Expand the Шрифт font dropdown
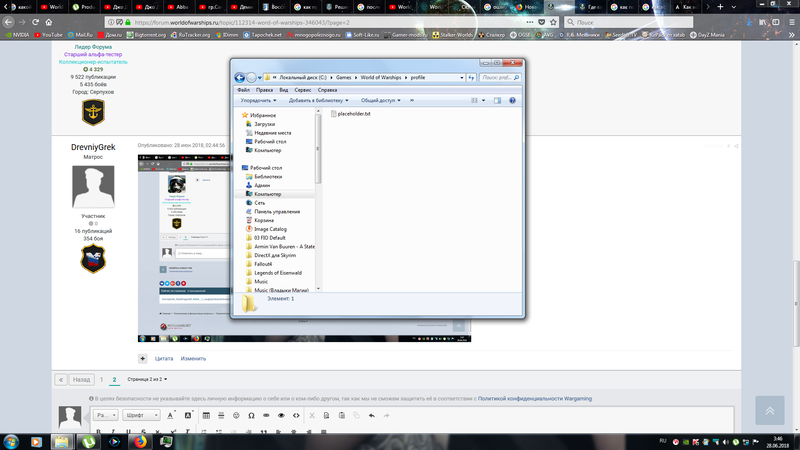Viewport: 800px width, 450px height. (x=140, y=415)
